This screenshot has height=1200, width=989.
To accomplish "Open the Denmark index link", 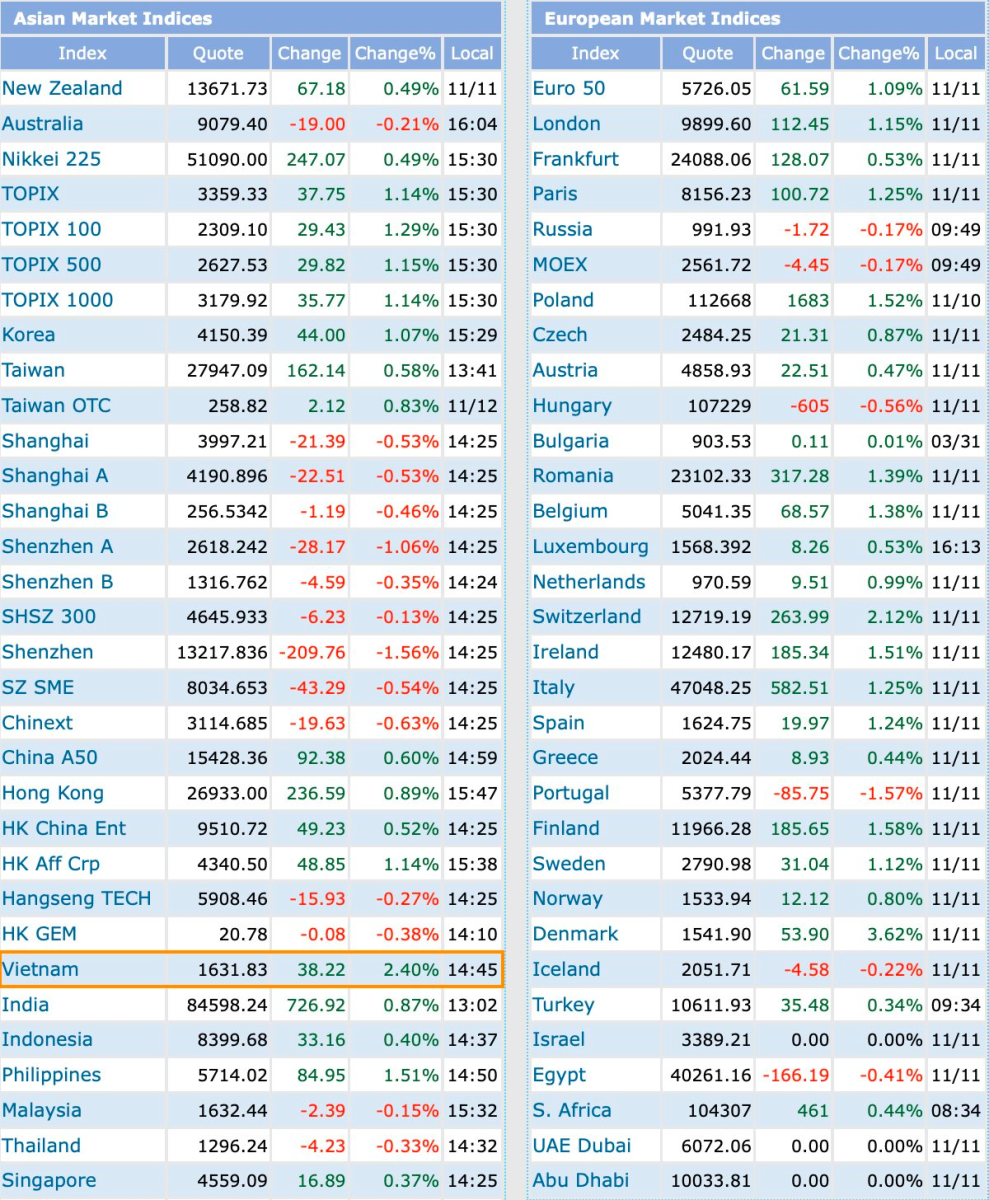I will coord(576,934).
